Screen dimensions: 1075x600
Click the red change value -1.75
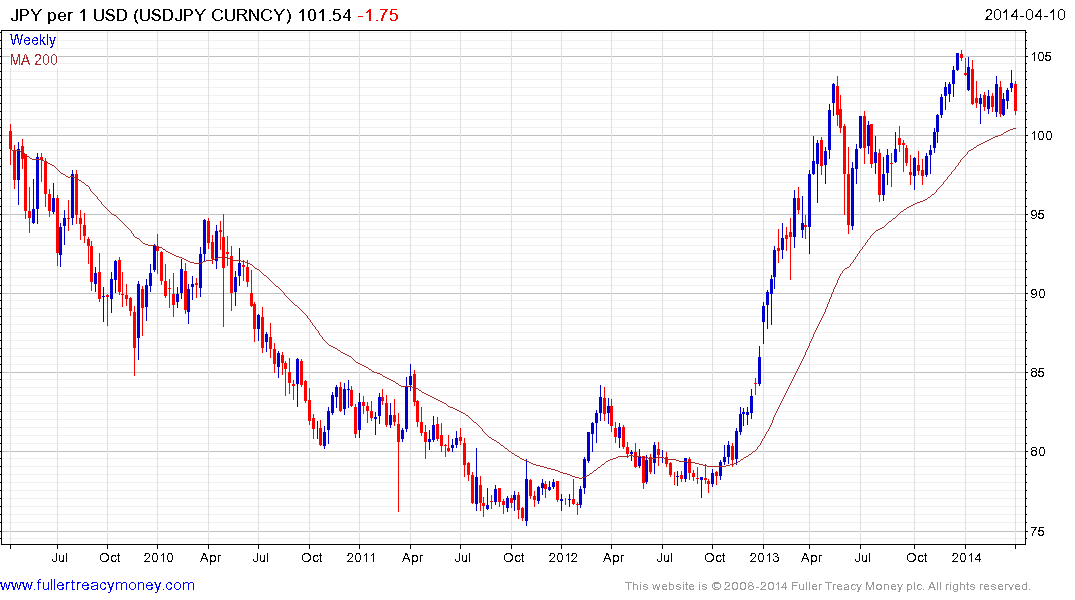pyautogui.click(x=378, y=15)
